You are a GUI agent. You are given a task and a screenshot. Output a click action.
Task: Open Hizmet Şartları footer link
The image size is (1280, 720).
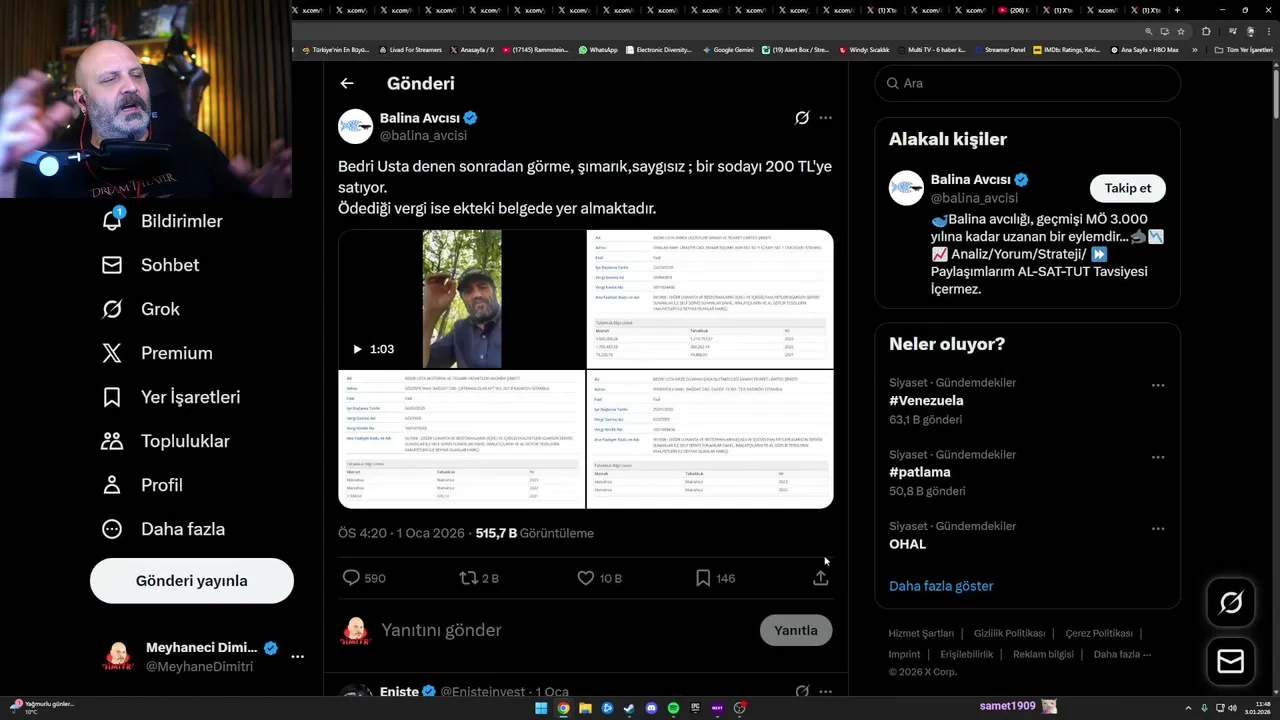(921, 633)
